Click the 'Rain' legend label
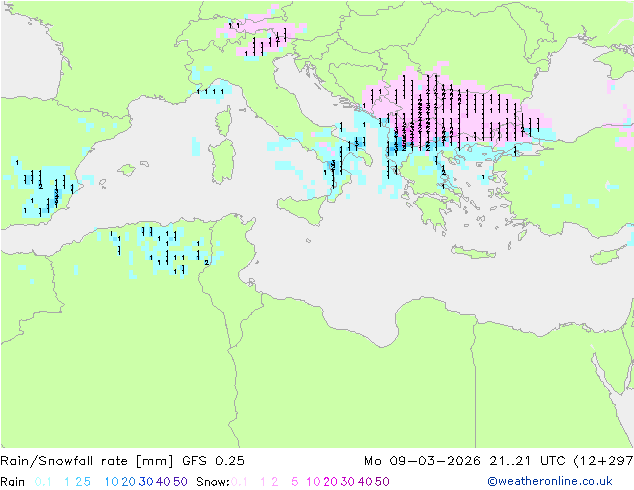Image resolution: width=634 pixels, height=490 pixels. 13,482
